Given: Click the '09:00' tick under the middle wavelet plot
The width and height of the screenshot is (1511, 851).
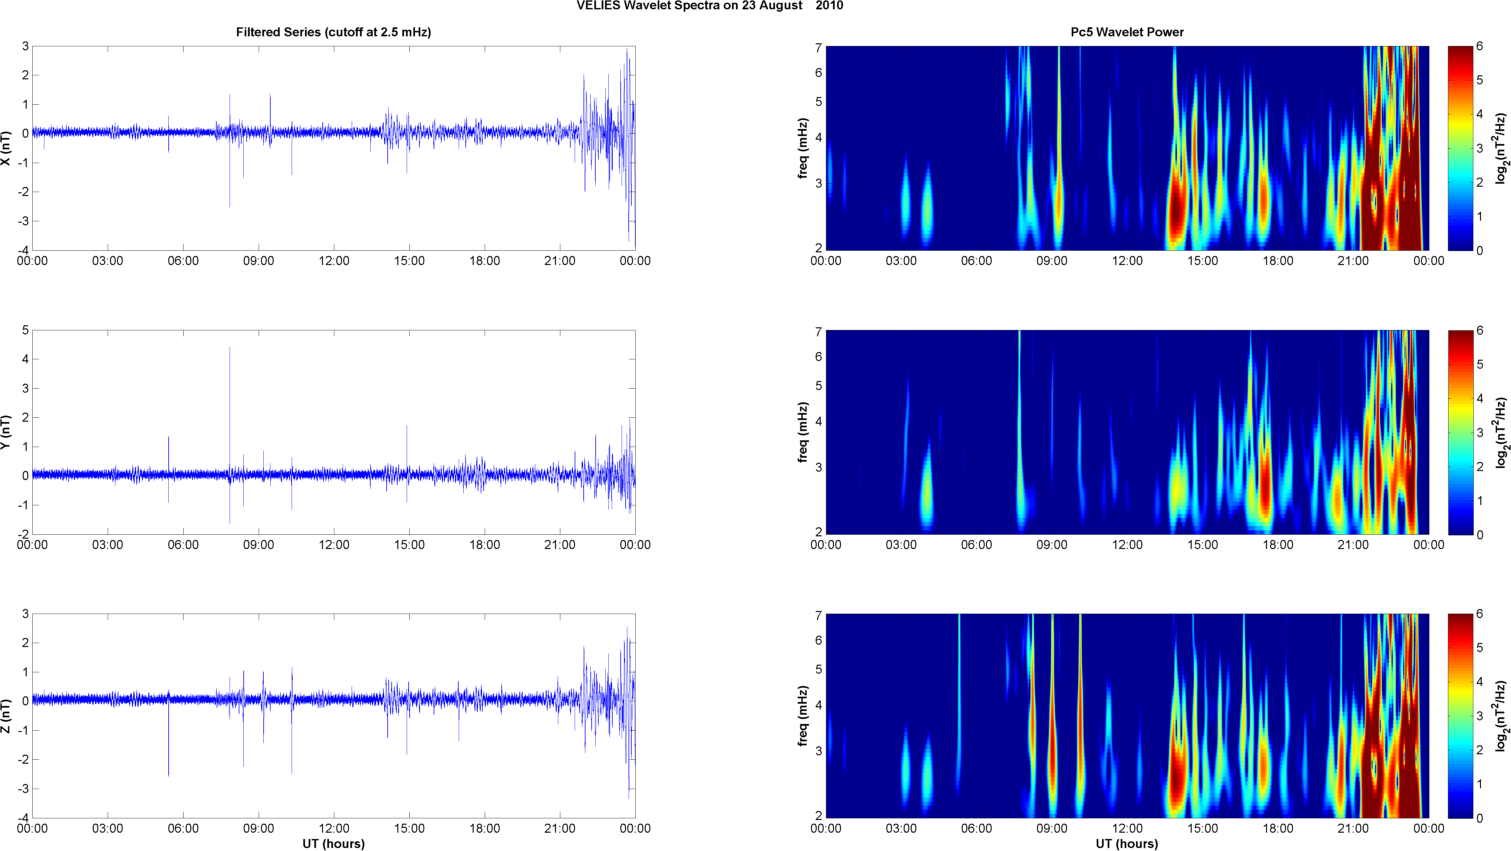Looking at the screenshot, I should coord(1051,545).
